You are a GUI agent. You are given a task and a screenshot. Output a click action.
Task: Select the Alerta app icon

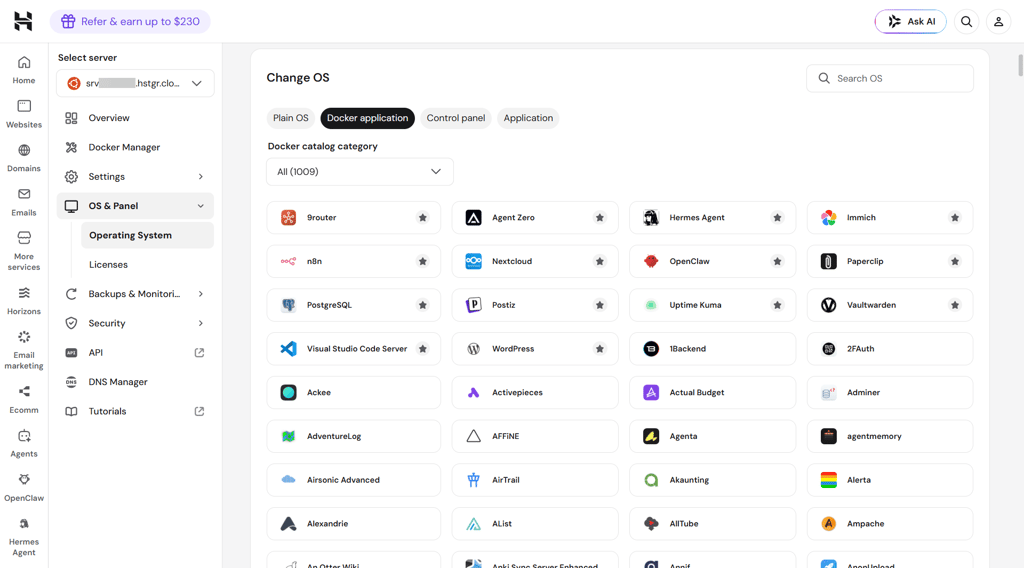[829, 480]
